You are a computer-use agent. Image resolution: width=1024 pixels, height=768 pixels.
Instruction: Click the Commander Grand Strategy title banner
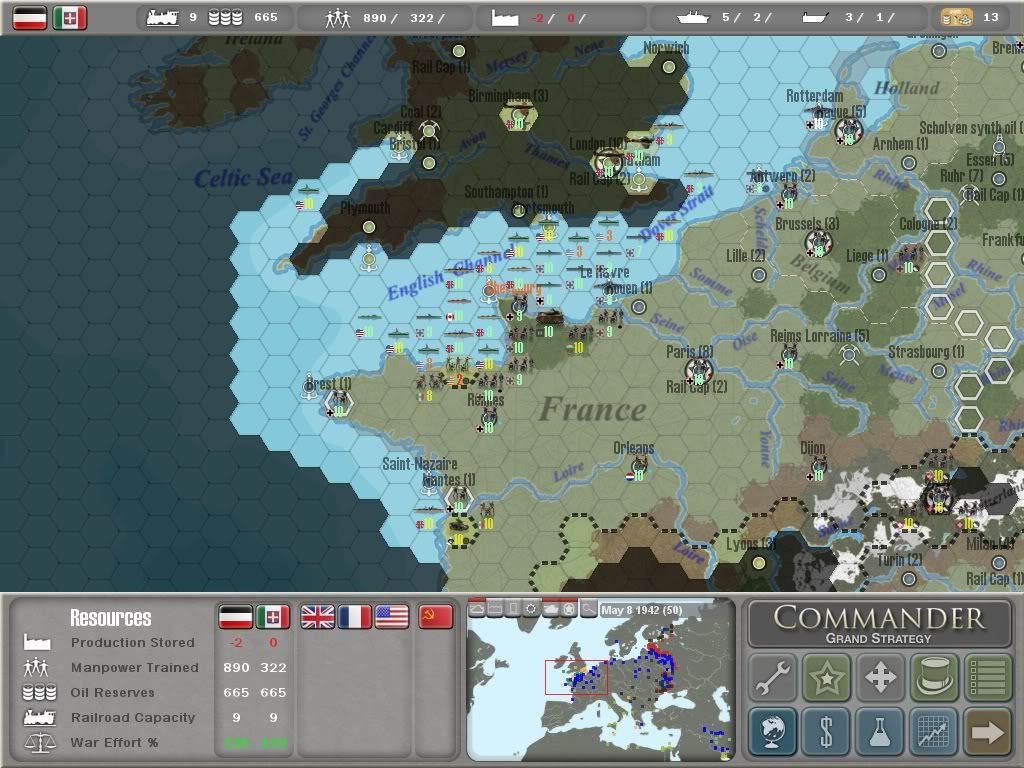[880, 624]
